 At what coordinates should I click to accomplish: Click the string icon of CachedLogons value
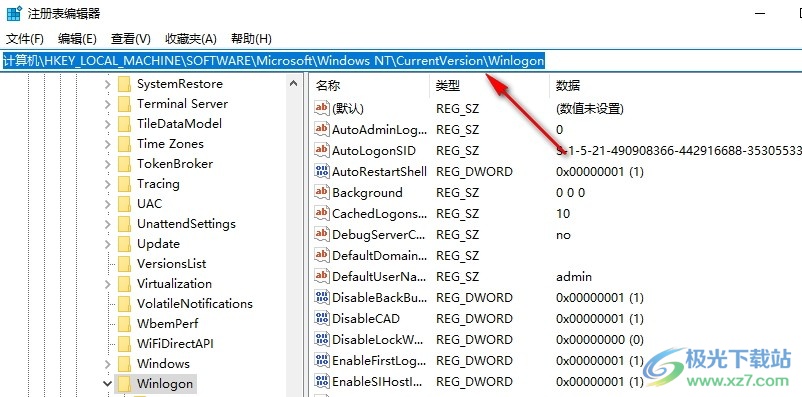[321, 212]
